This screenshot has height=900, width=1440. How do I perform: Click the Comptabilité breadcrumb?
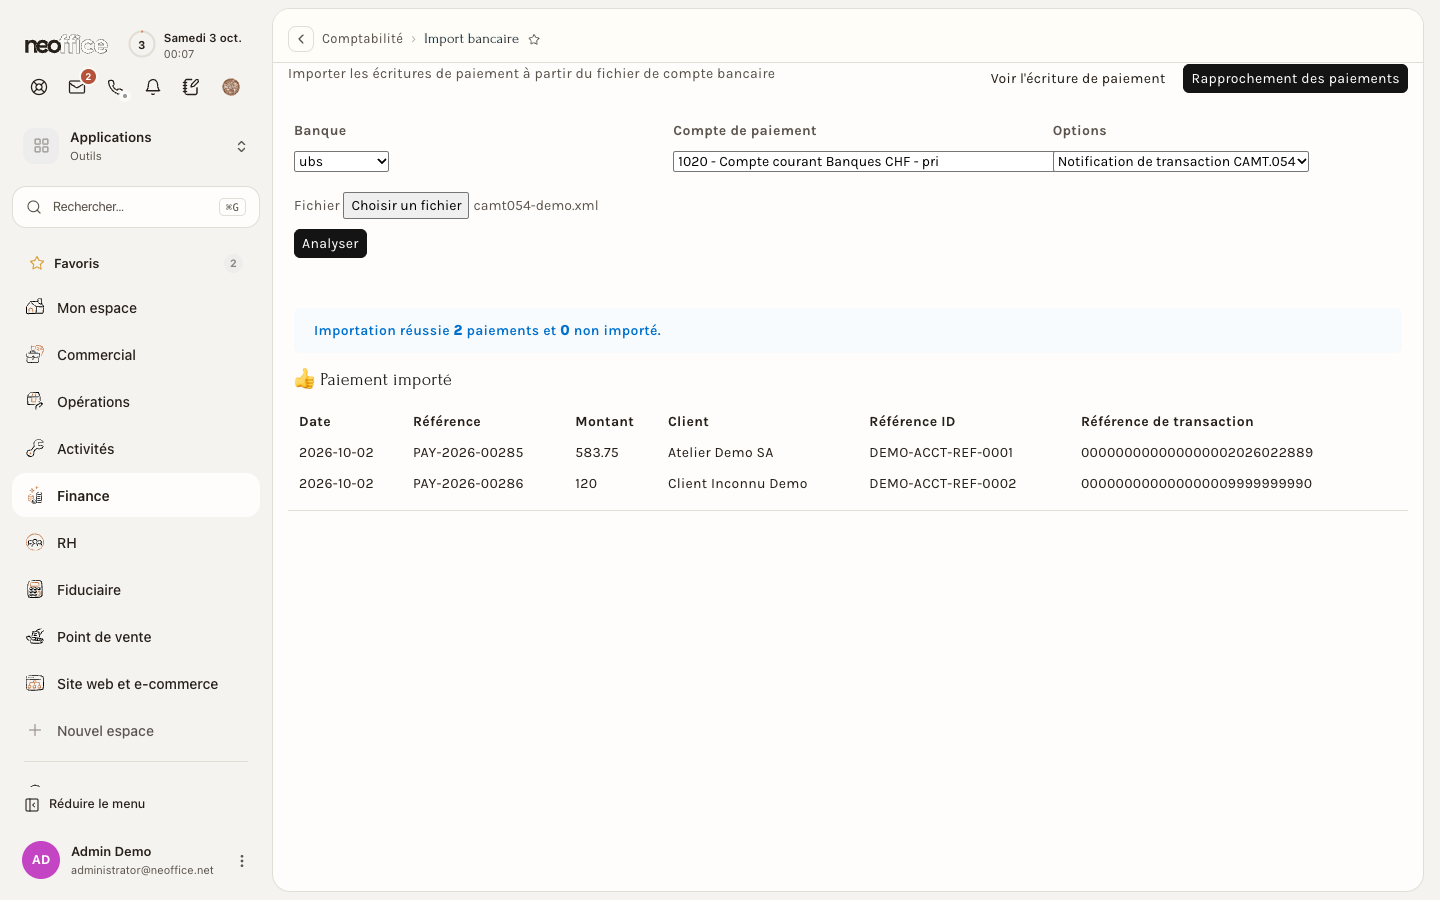(362, 39)
